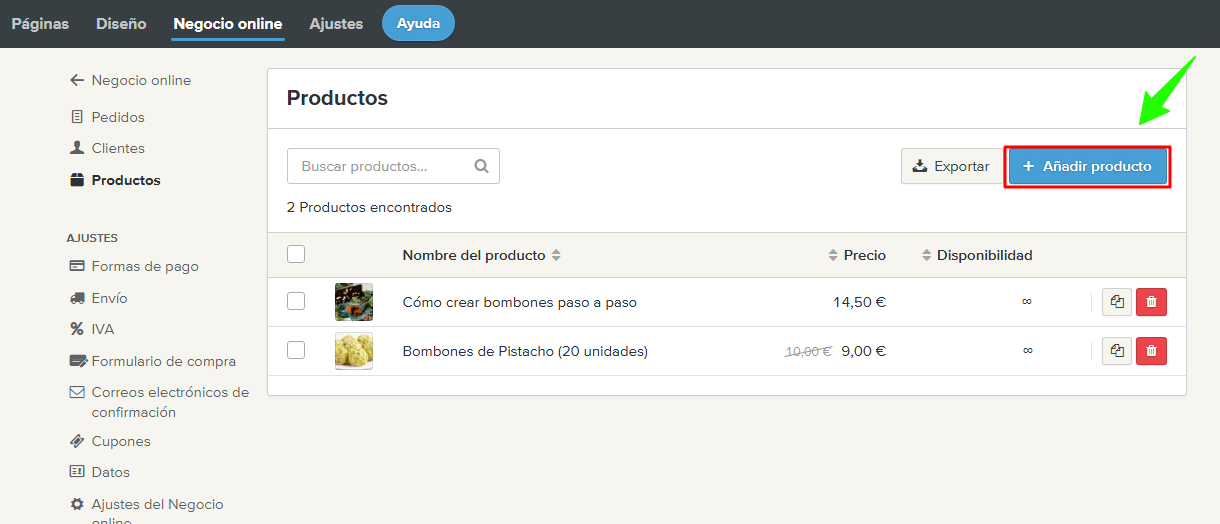Duplicate the Bombones de Pistacho product

(x=1117, y=351)
